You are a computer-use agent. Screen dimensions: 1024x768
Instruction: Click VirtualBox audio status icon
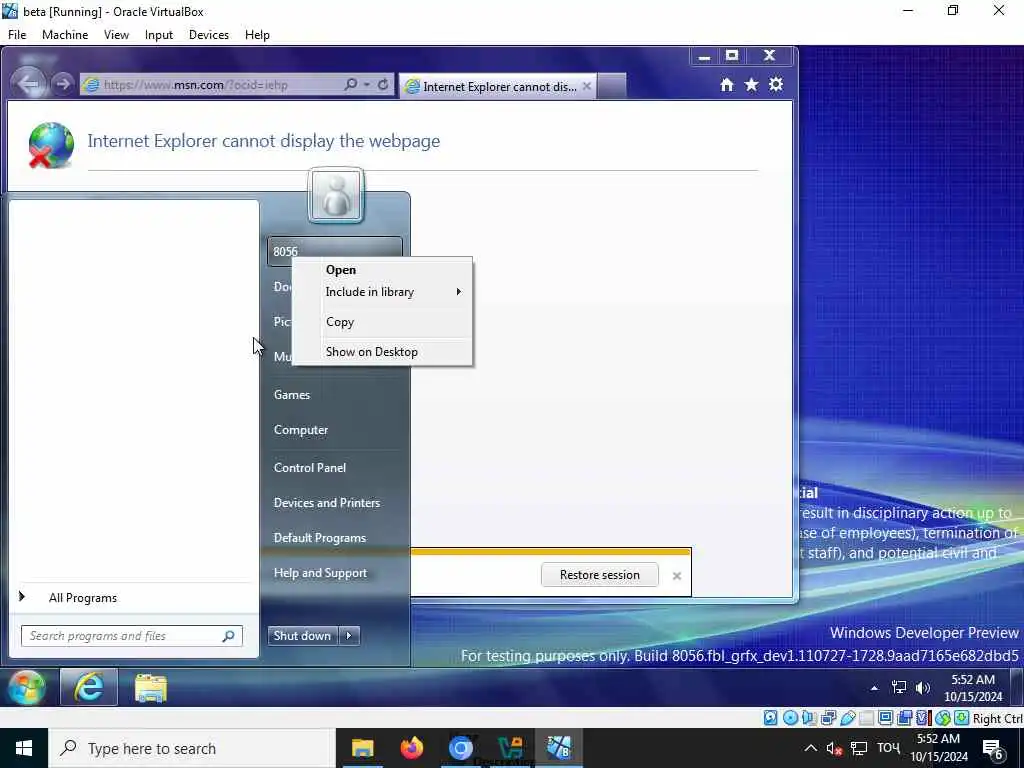coord(809,718)
